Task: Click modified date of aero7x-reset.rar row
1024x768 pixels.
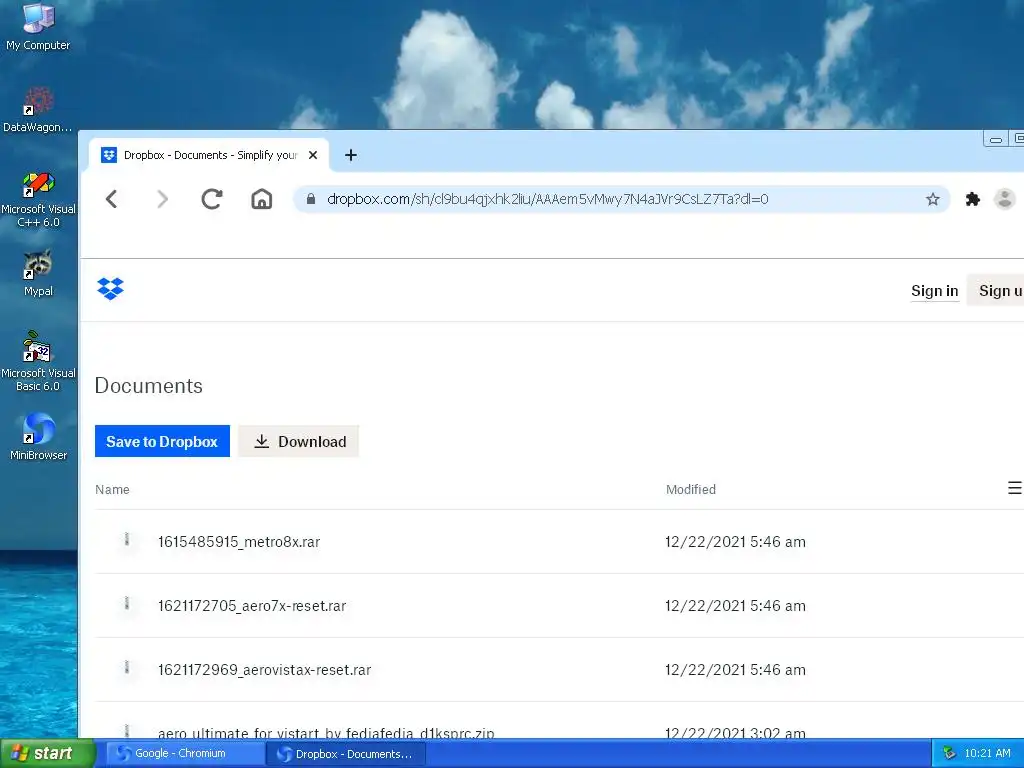Action: click(x=735, y=606)
